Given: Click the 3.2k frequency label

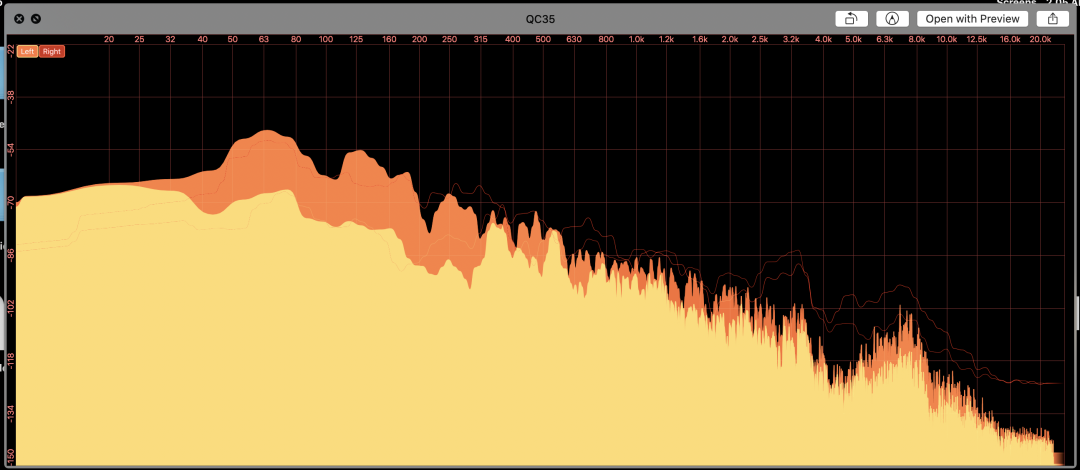Looking at the screenshot, I should 791,40.
